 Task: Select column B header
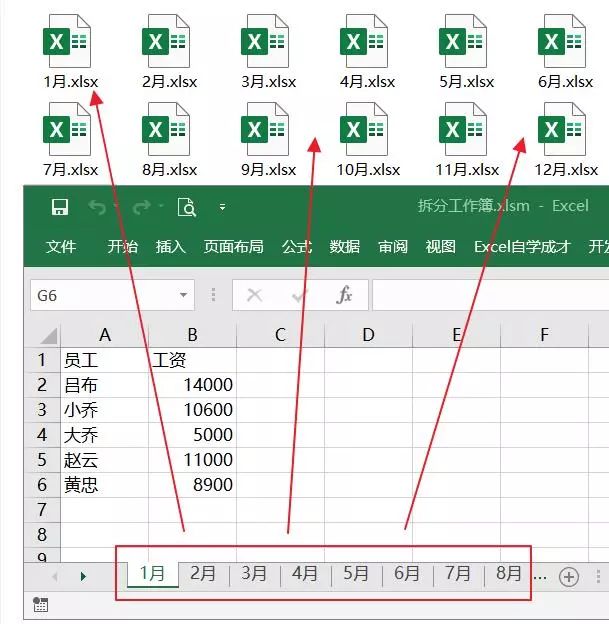click(x=193, y=335)
